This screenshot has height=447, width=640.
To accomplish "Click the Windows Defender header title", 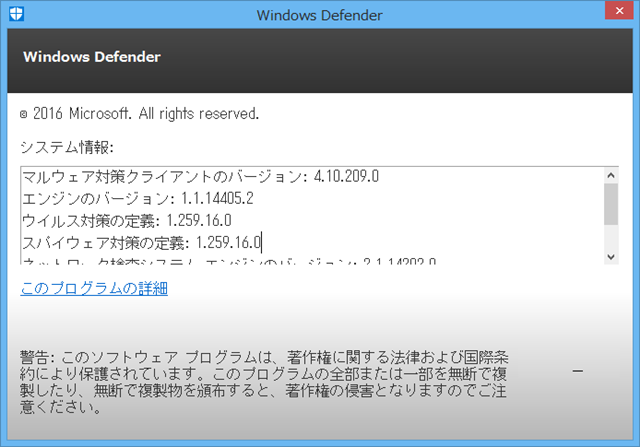I will pyautogui.click(x=92, y=57).
